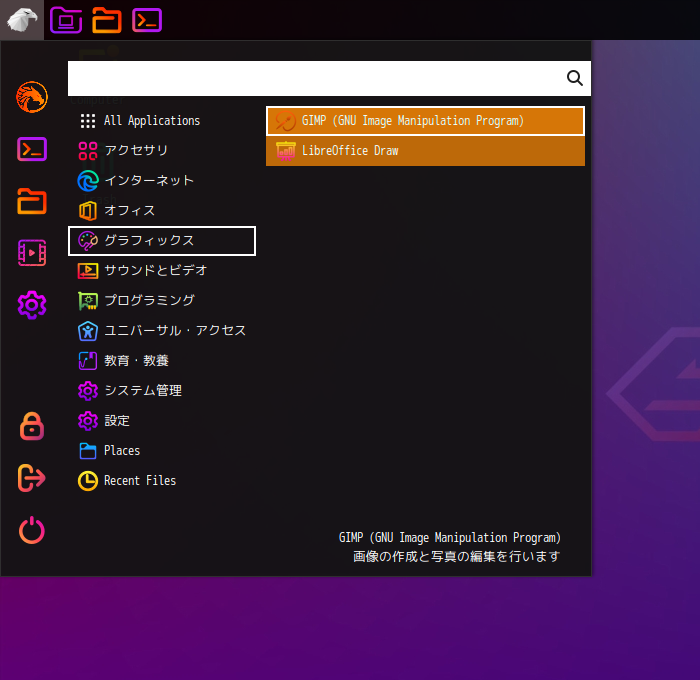
Task: Open the settings gear in the favorites sidebar
Action: point(32,305)
